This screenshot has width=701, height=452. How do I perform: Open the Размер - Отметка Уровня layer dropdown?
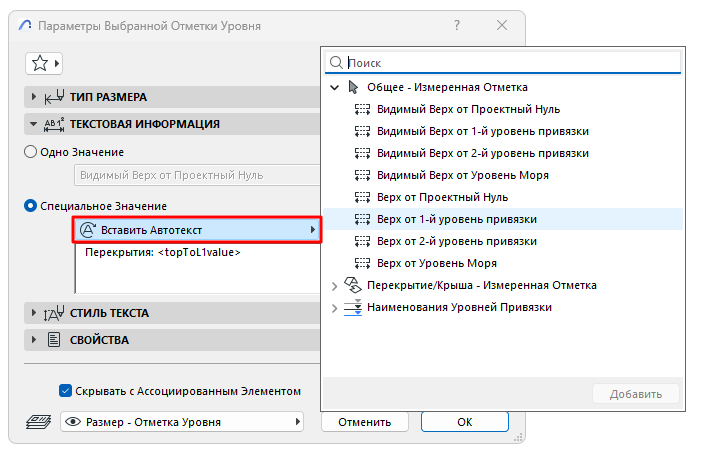(x=182, y=422)
